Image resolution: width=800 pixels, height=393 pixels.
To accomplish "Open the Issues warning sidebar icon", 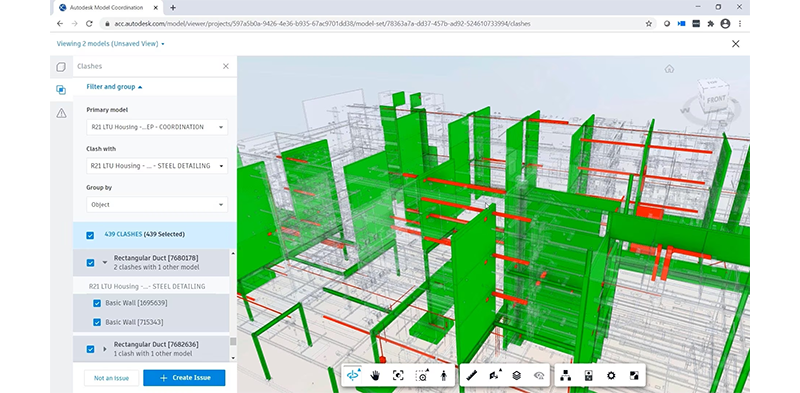I will pyautogui.click(x=61, y=113).
